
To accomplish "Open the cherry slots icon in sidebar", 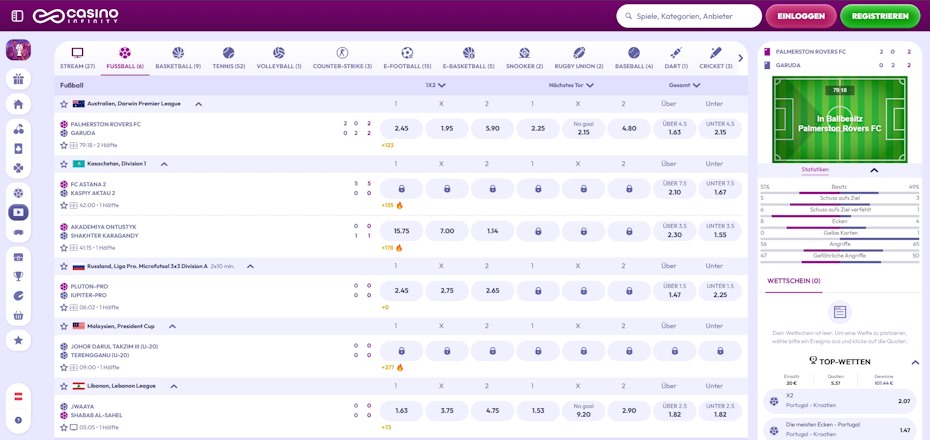I will (x=18, y=129).
